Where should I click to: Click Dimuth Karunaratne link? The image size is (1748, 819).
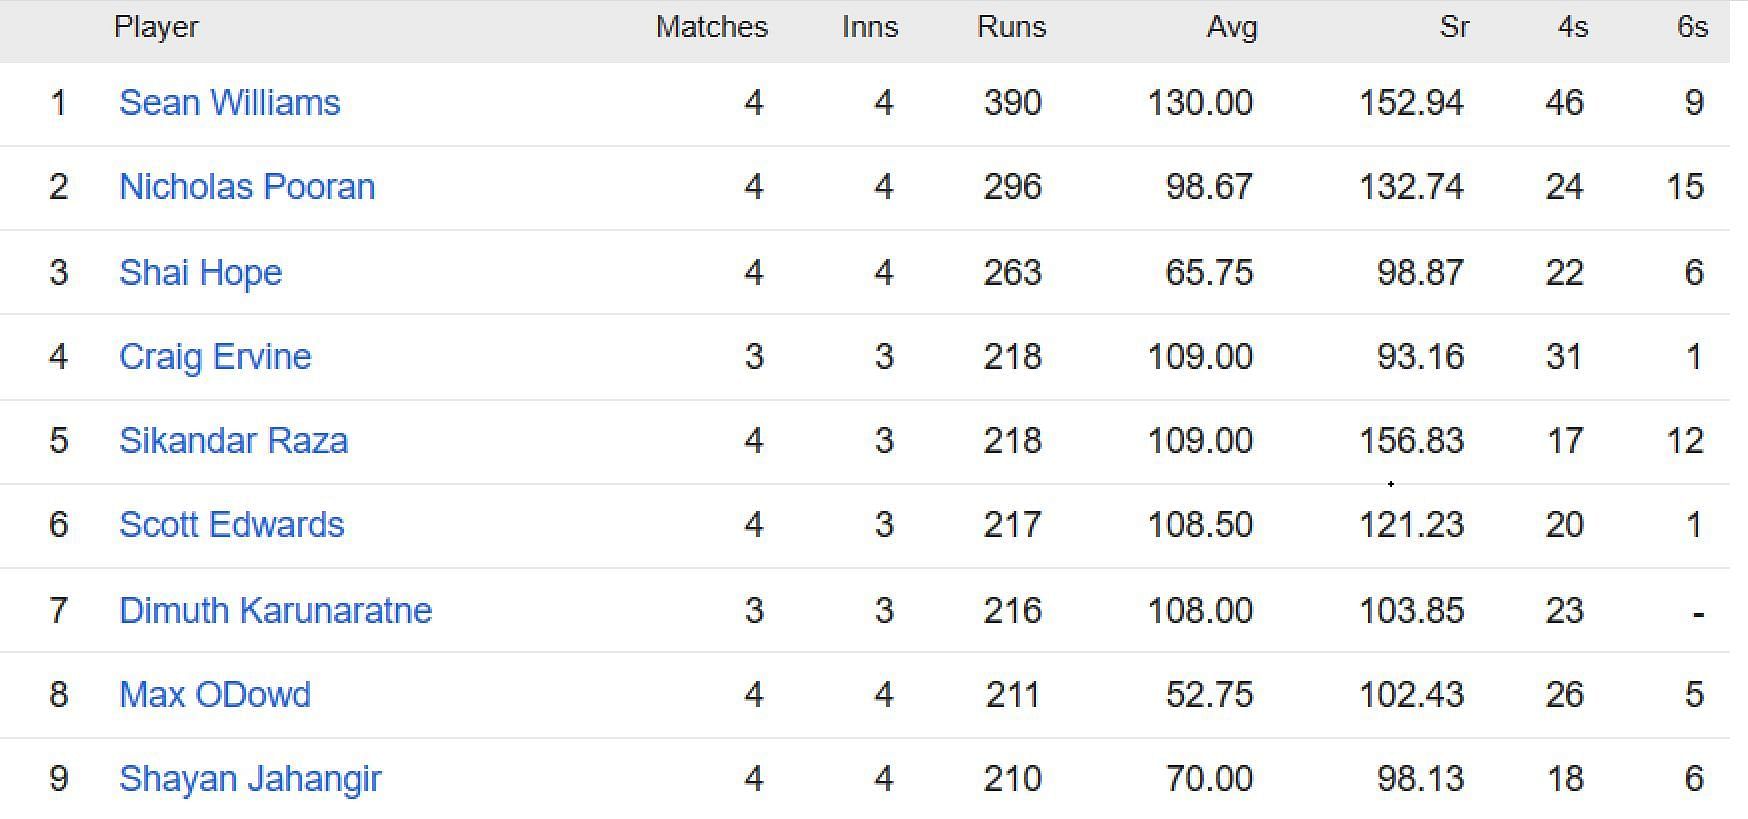(x=275, y=611)
